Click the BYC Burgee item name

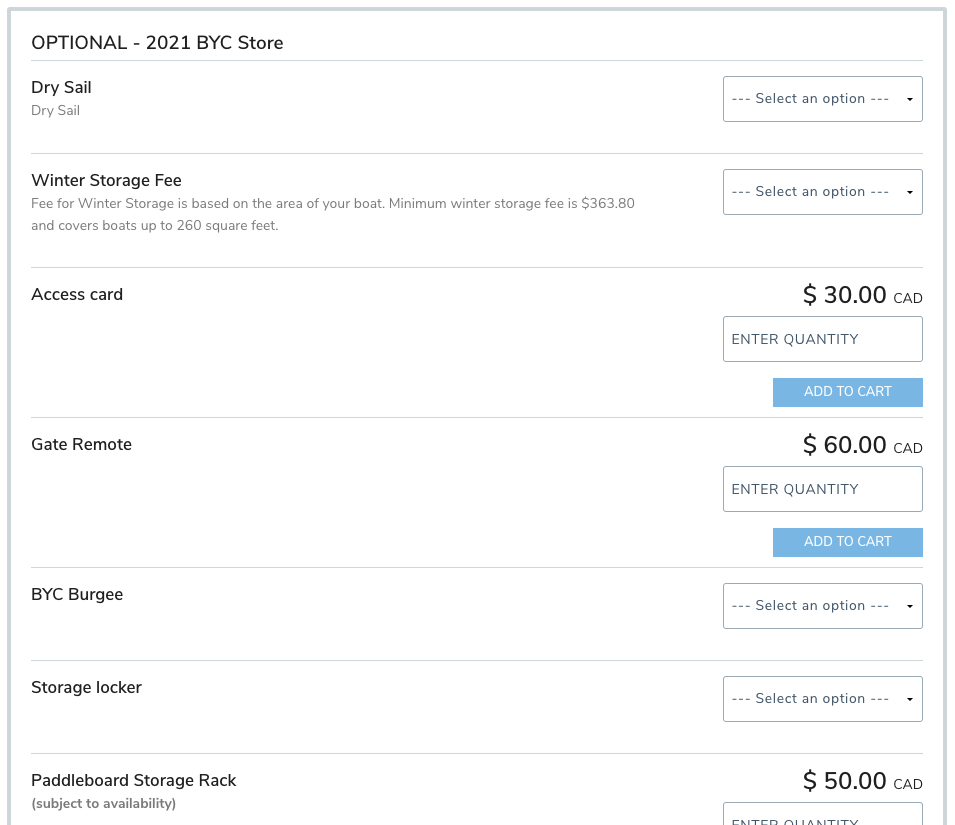point(77,595)
